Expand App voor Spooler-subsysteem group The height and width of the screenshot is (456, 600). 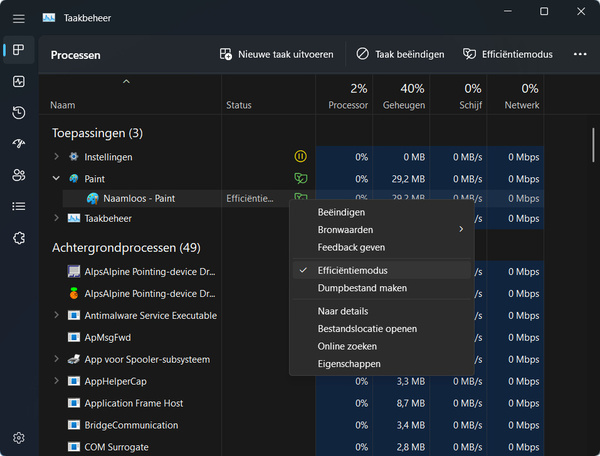coord(56,359)
